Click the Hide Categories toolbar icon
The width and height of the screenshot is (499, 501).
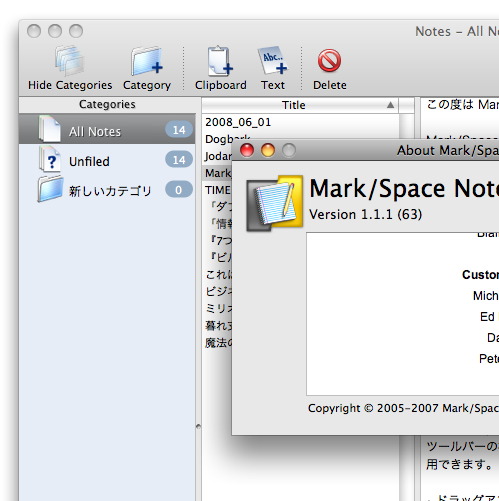coord(70,61)
